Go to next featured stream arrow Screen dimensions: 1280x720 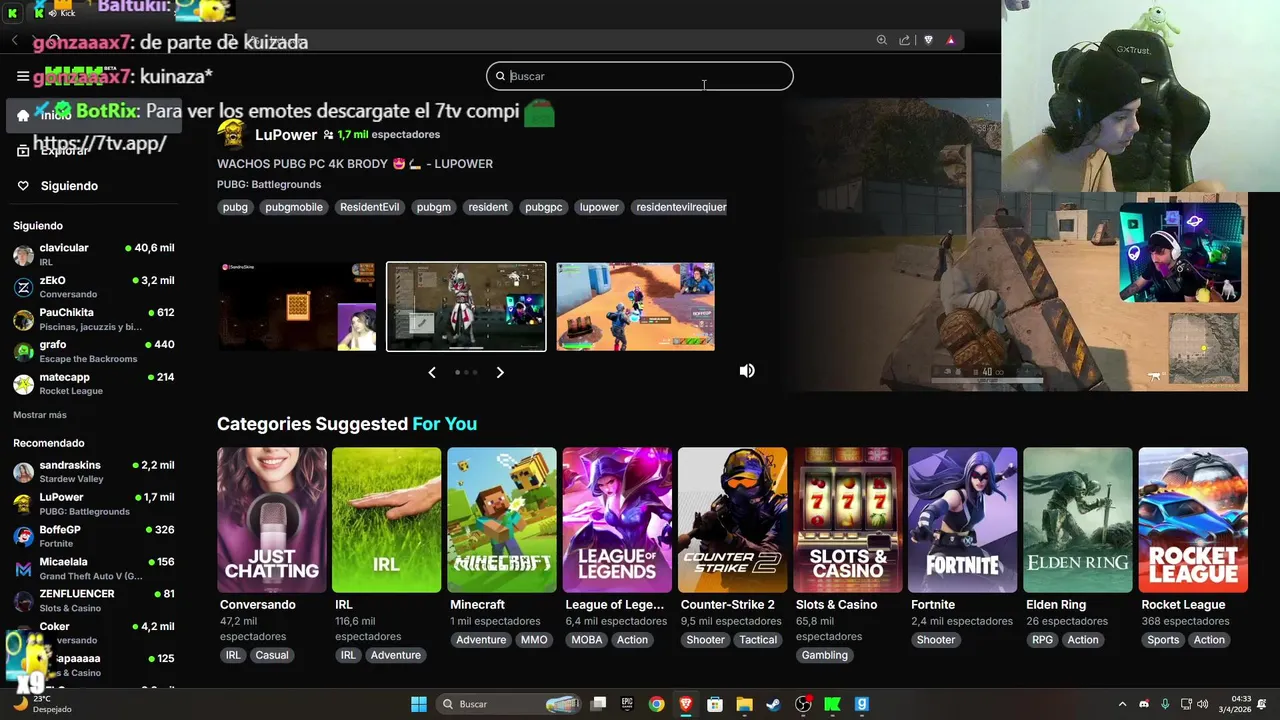pos(500,372)
